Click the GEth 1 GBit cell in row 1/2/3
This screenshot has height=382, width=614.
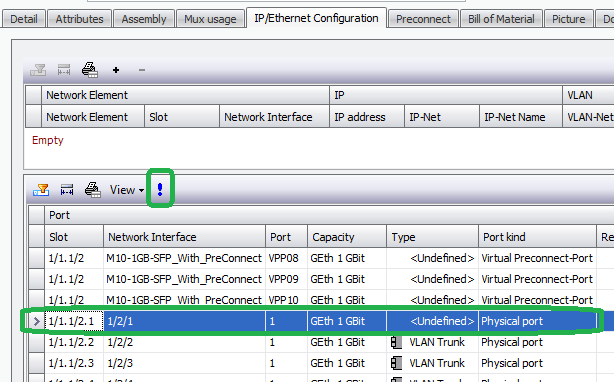click(x=347, y=363)
